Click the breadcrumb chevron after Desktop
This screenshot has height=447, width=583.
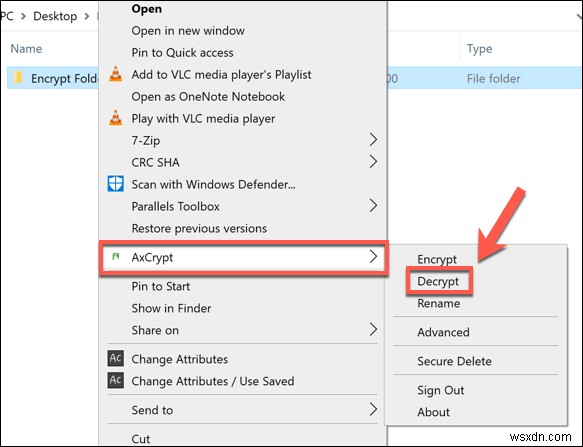[x=87, y=16]
